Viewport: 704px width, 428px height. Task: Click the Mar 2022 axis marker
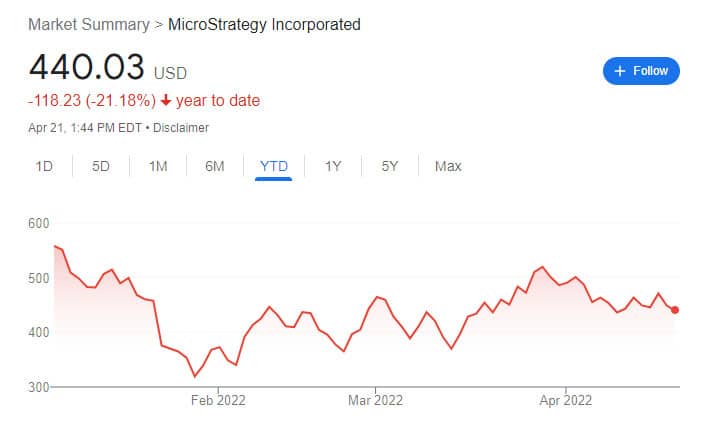tap(375, 400)
